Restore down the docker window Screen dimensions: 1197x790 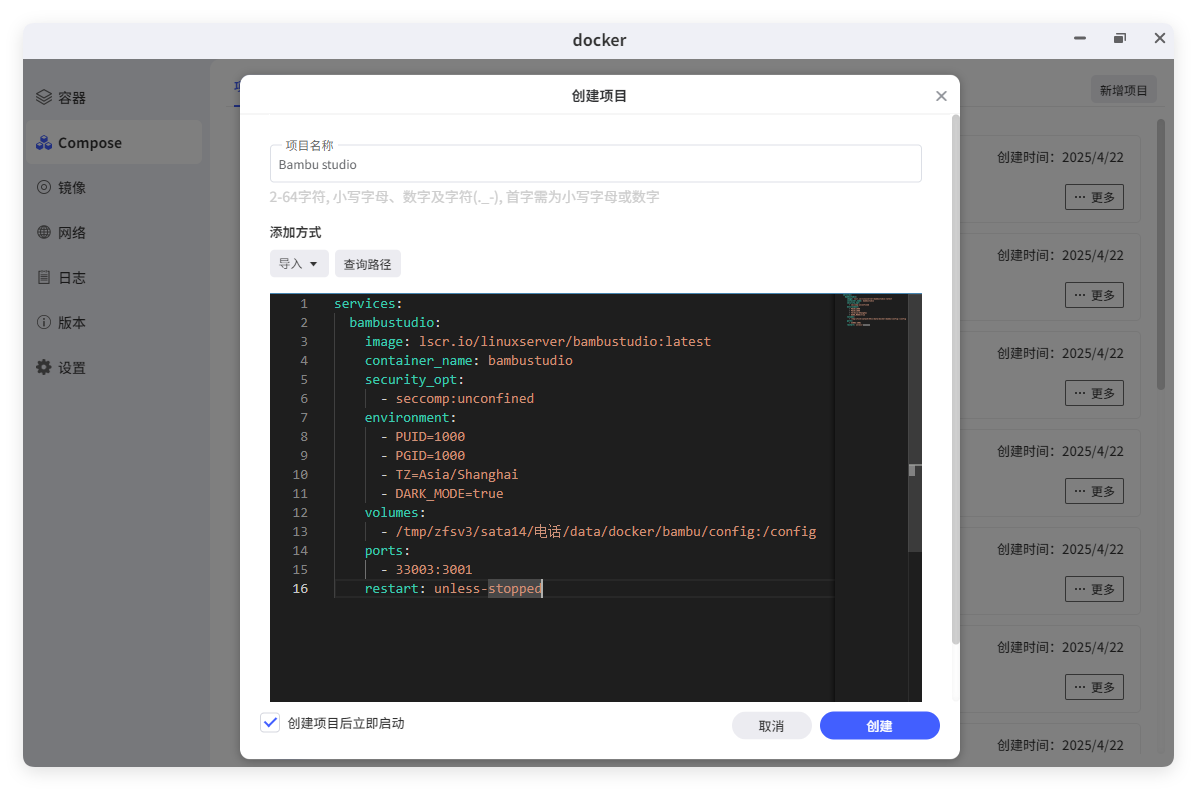coord(1119,38)
